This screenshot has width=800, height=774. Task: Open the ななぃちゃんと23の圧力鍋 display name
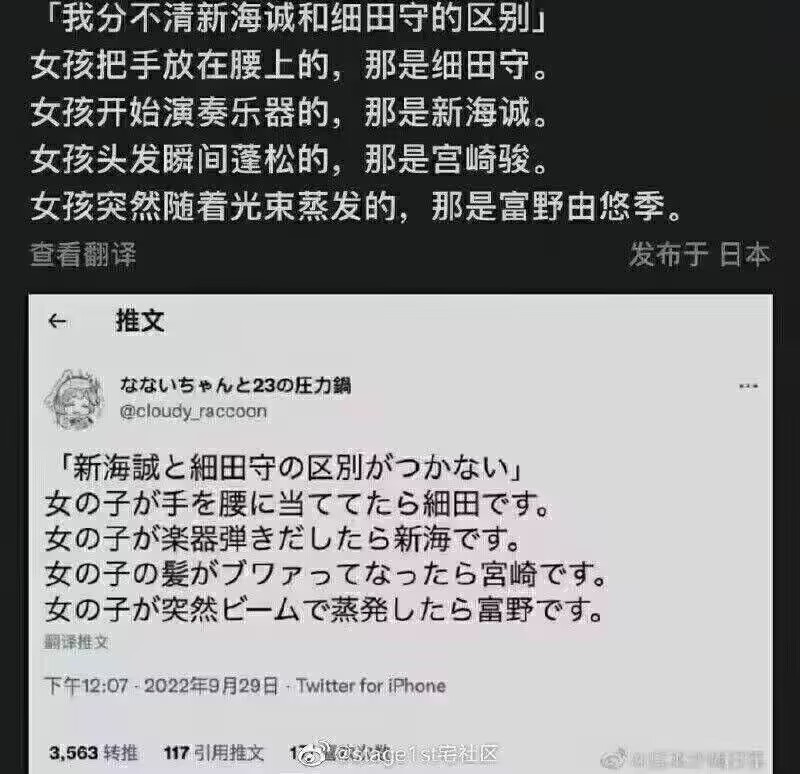(x=235, y=385)
